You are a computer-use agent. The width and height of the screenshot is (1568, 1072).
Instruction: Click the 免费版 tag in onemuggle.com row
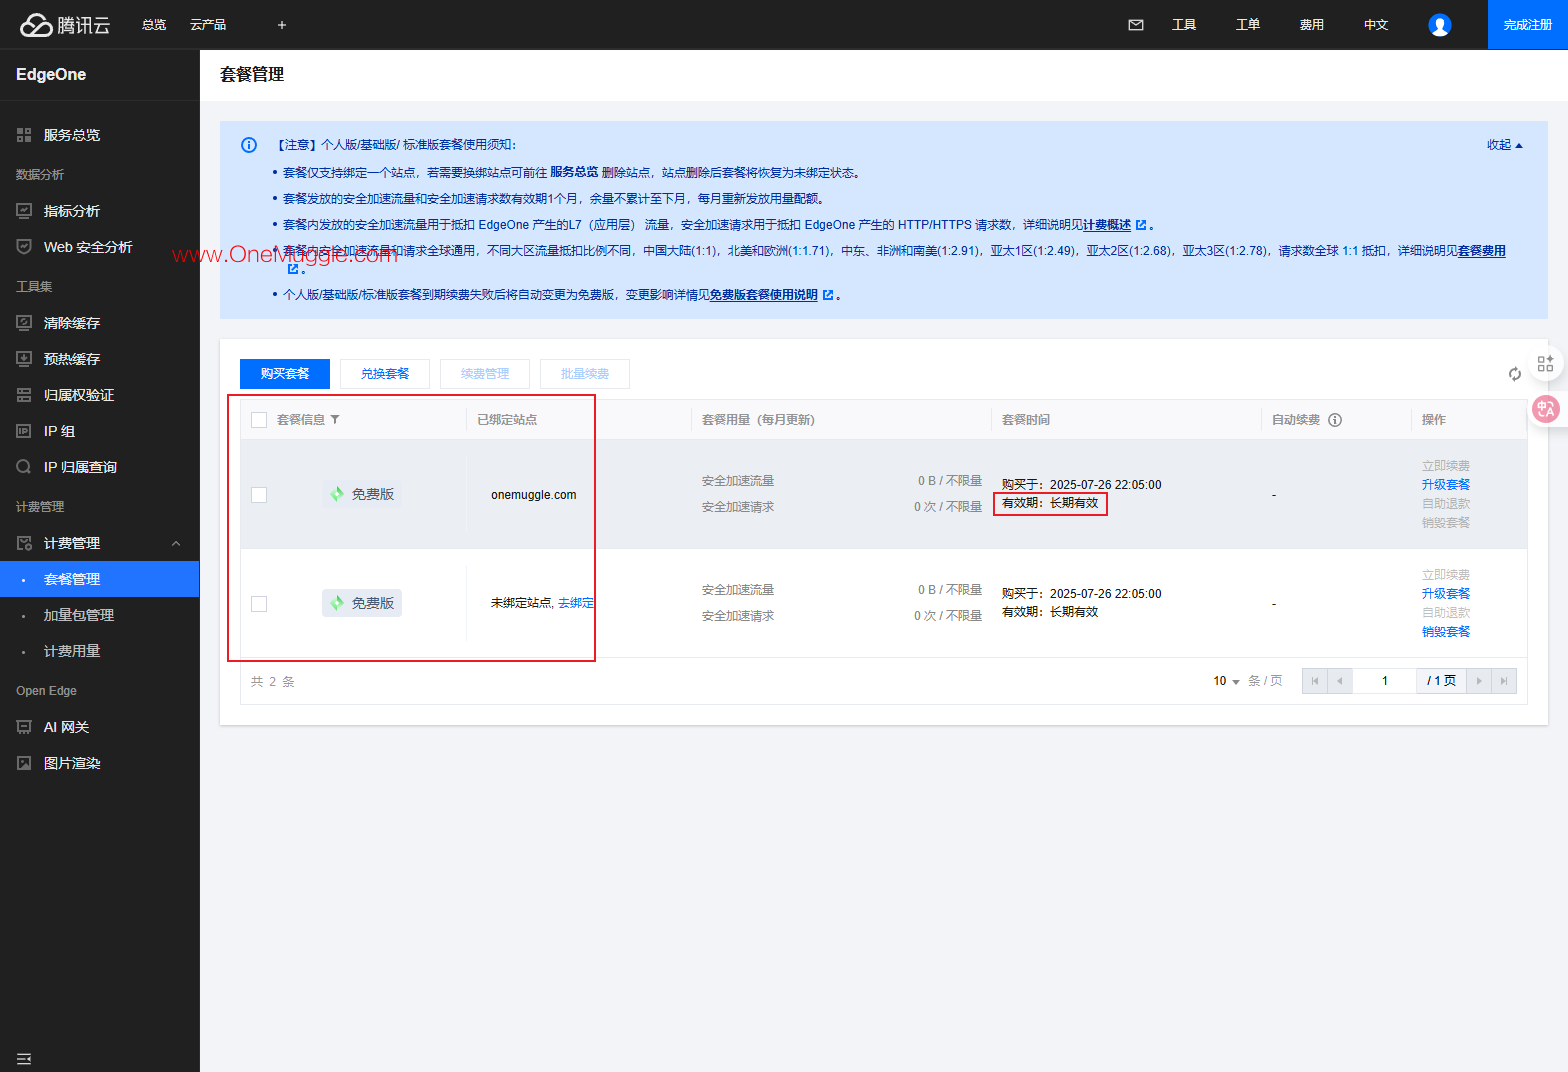point(362,494)
